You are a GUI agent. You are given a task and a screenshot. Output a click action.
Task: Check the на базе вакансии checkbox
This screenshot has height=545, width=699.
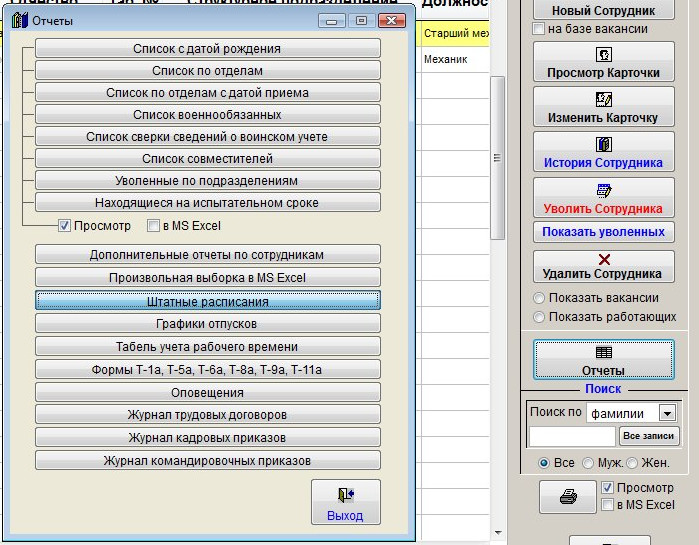[x=538, y=29]
